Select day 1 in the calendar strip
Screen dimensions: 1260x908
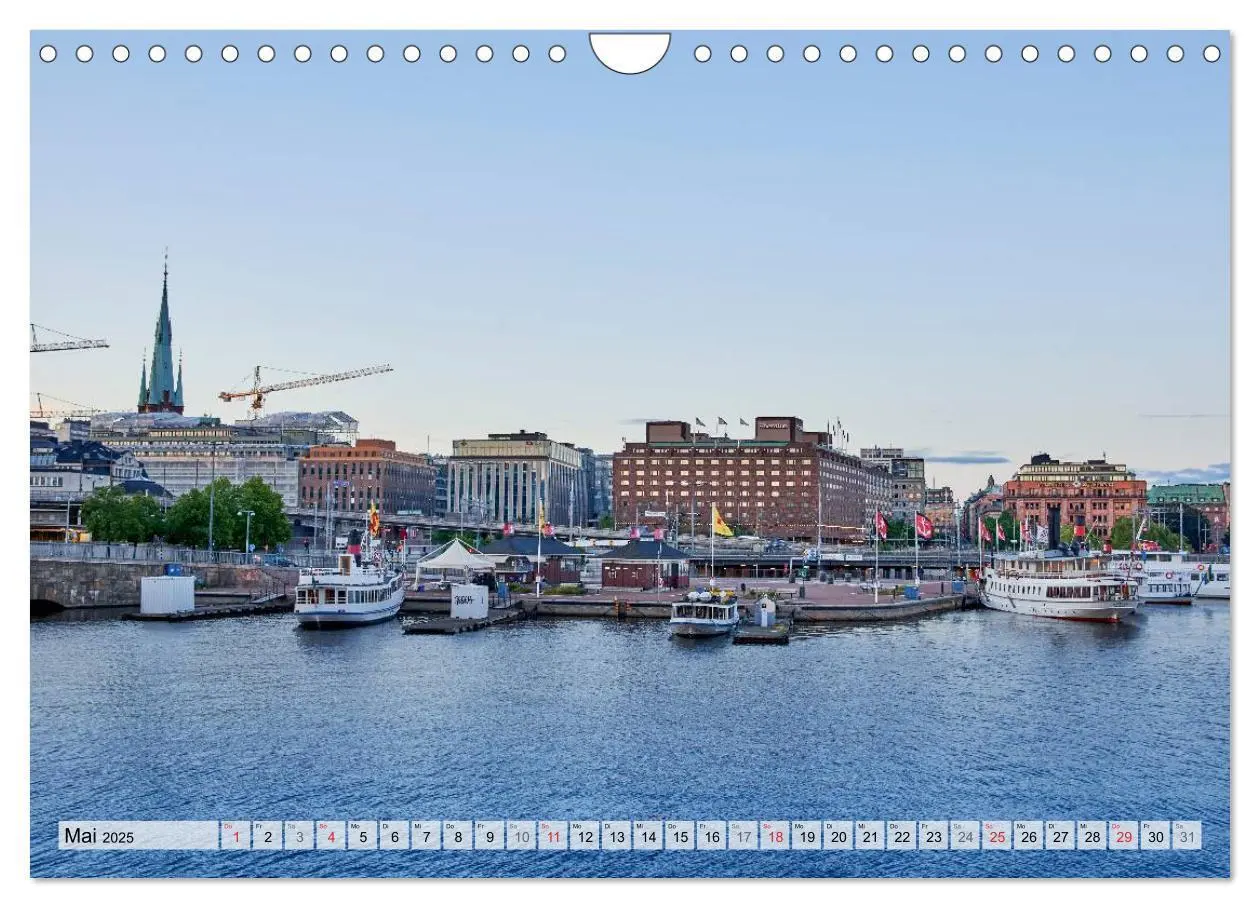coord(236,836)
